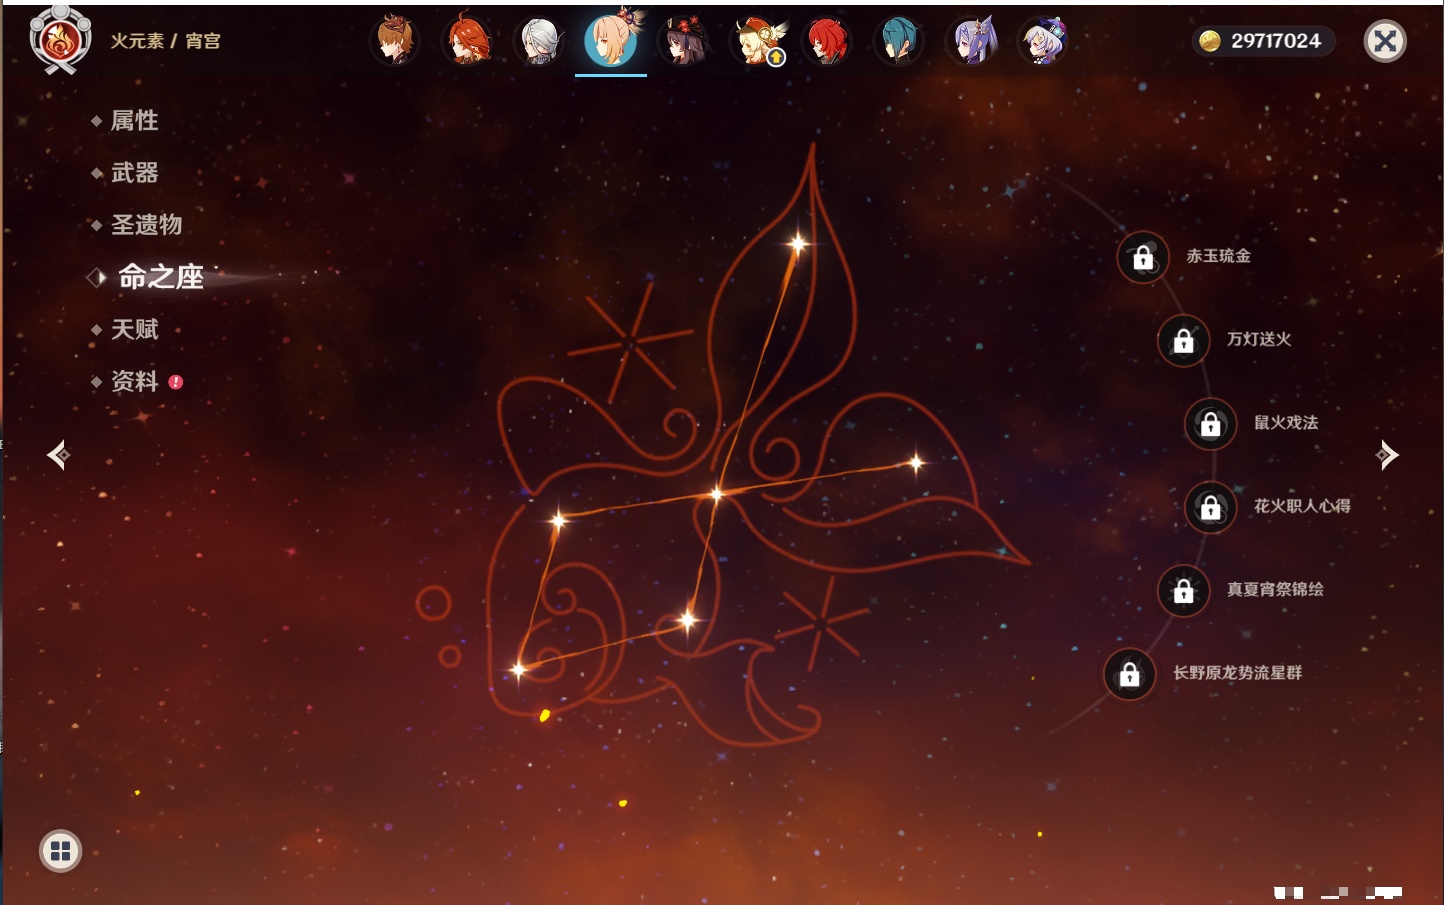
Task: Select the 万灯送火 constellation name
Action: (1259, 339)
